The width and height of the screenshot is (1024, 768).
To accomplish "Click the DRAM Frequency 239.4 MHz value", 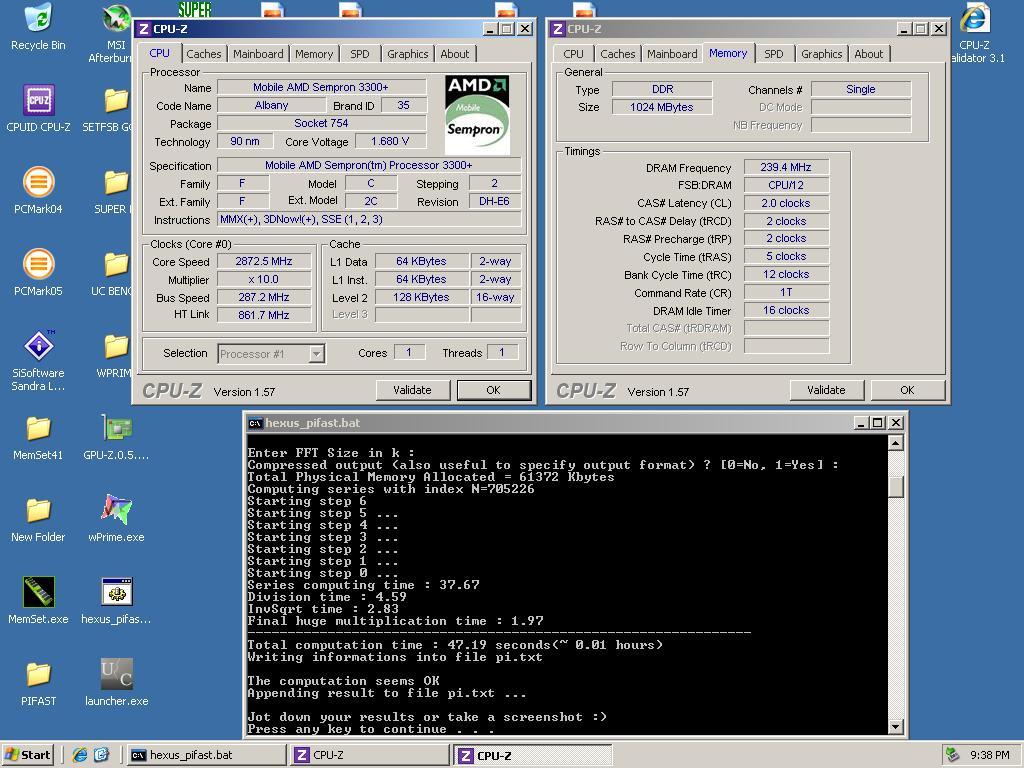I will [786, 167].
